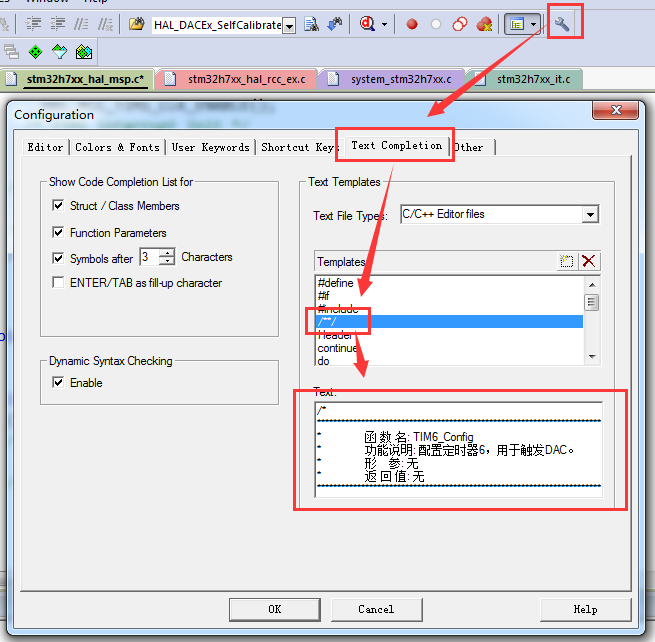Click the Select software packs icon
Viewport: 655px width, 642px height.
click(60, 52)
